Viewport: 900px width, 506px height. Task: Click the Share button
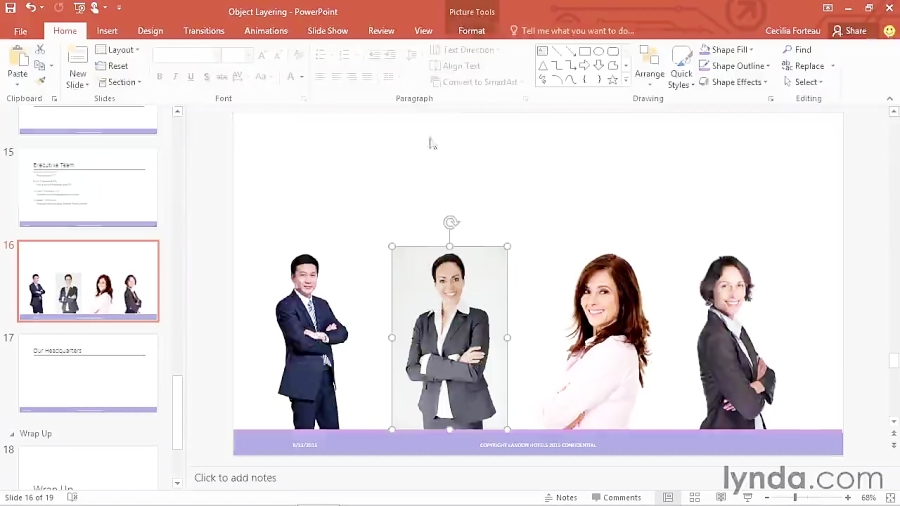coord(849,31)
